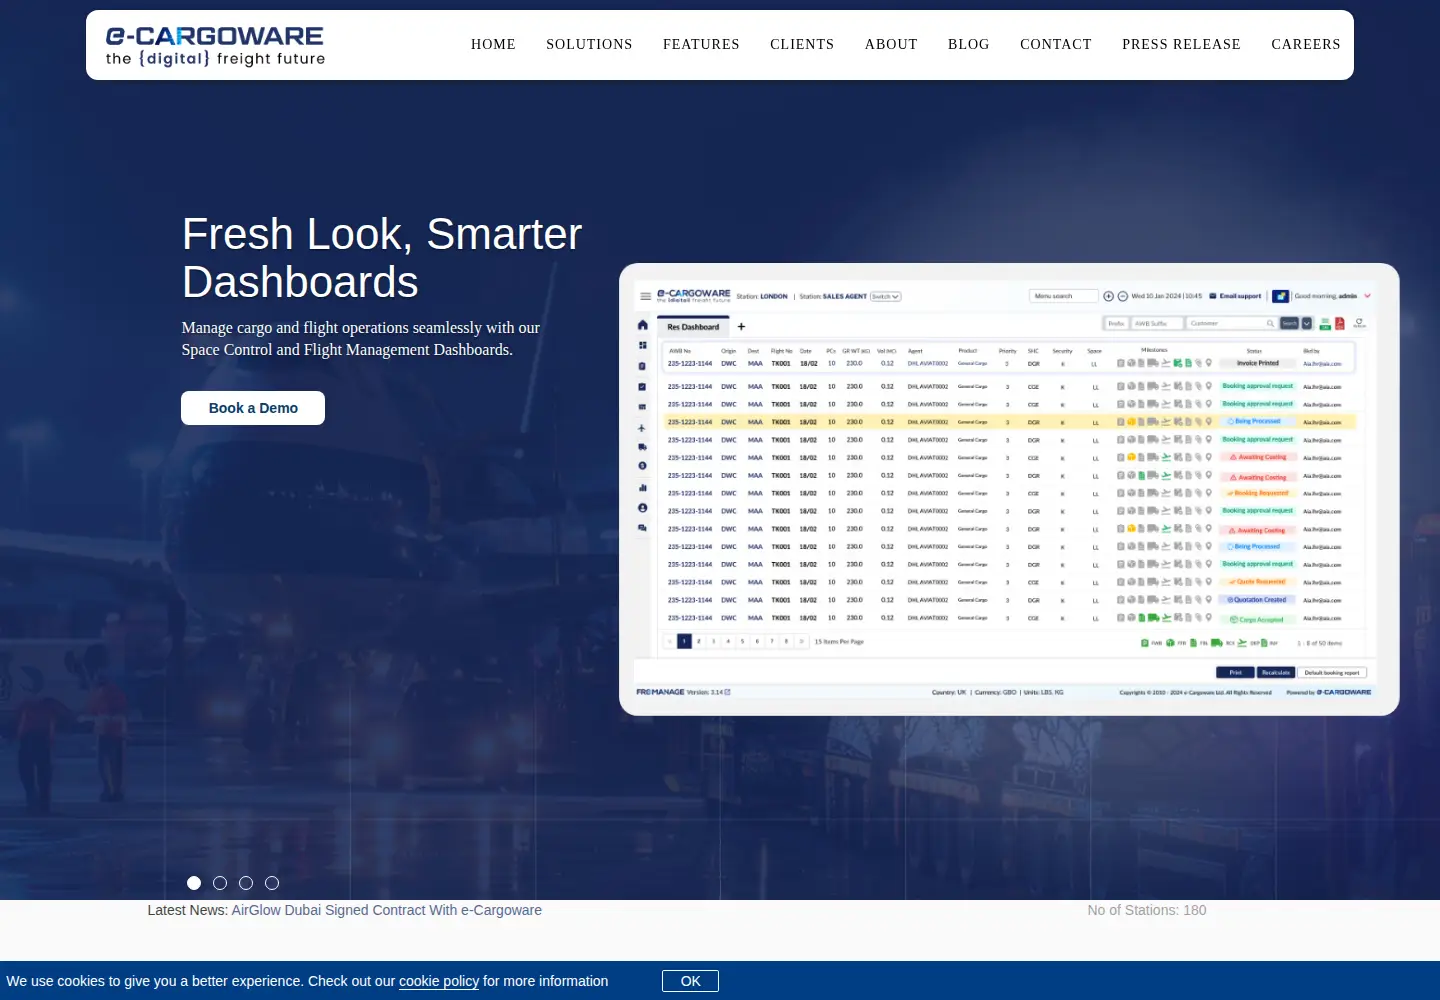This screenshot has width=1440, height=1000.
Task: Show the third slide via its dot
Action: click(246, 883)
